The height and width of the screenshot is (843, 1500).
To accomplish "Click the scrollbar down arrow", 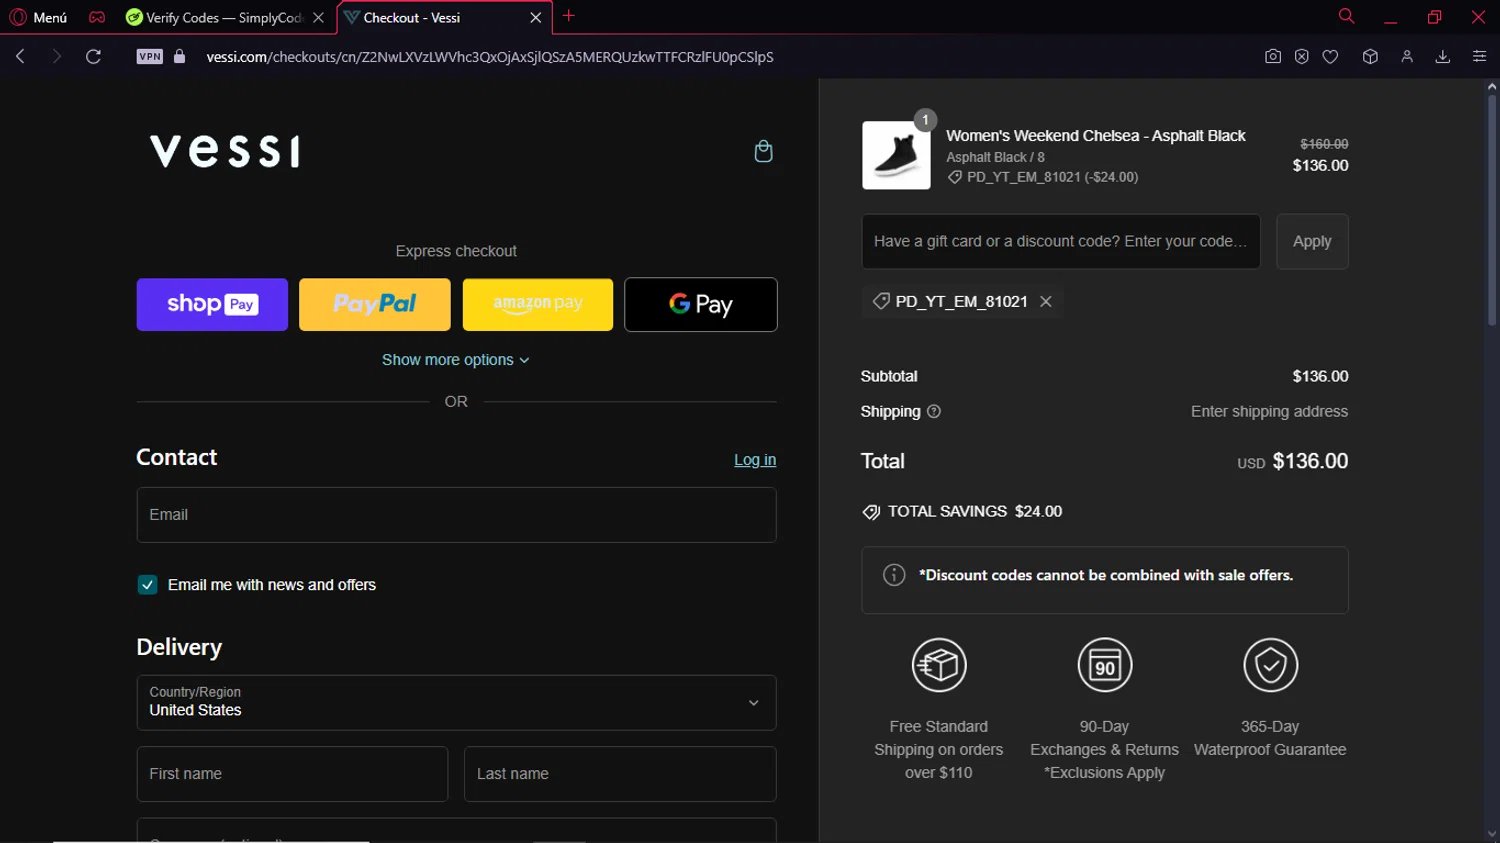I will (x=1491, y=834).
